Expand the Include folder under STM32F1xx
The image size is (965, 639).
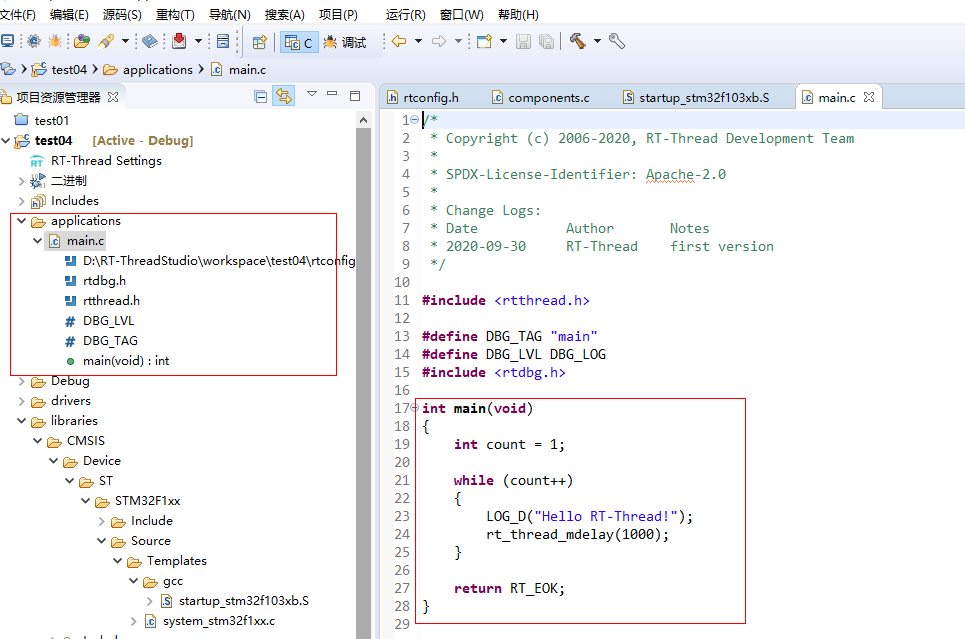[102, 521]
